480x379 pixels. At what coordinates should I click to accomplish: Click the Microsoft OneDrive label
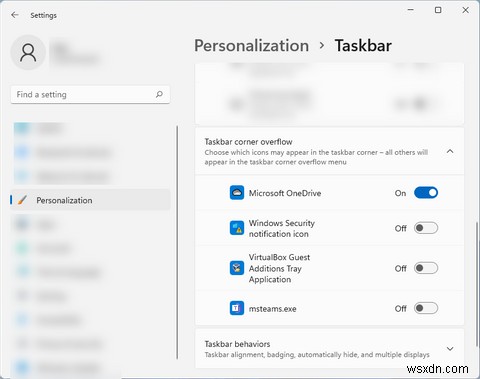[x=285, y=193]
